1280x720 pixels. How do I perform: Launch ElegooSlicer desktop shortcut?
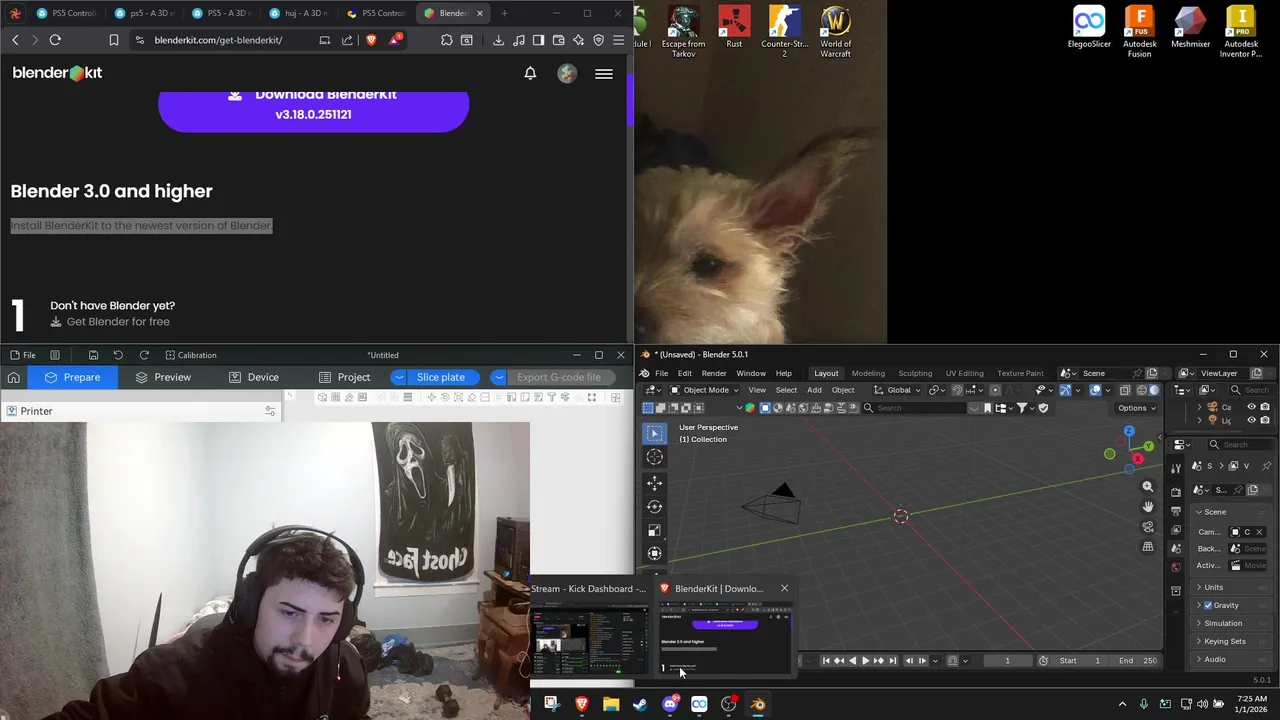point(1089,29)
